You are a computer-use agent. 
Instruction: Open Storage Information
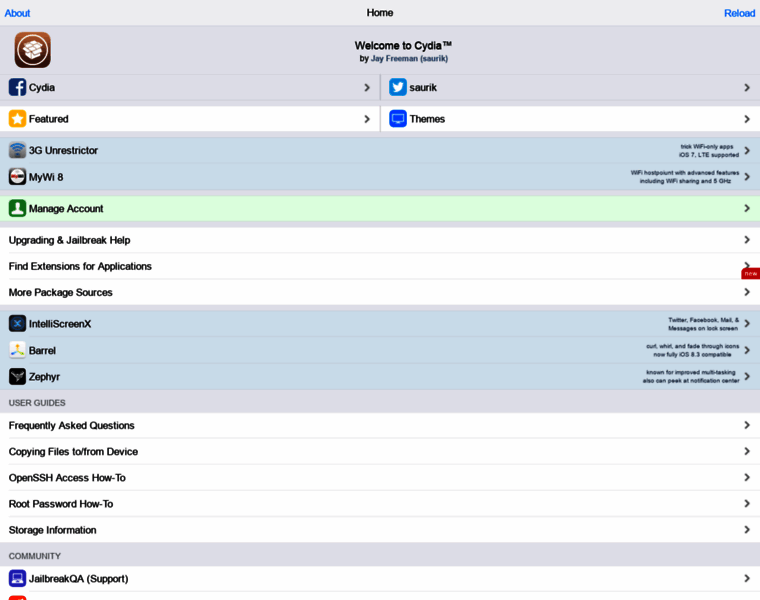(380, 530)
